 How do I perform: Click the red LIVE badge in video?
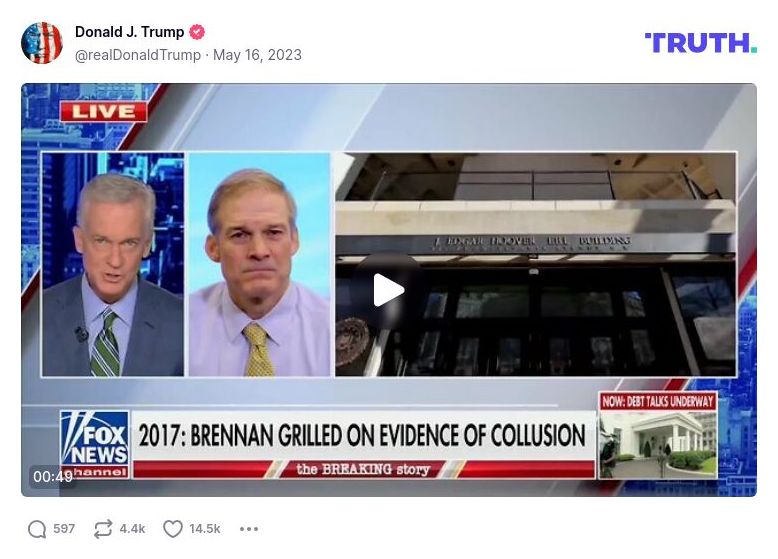[104, 111]
